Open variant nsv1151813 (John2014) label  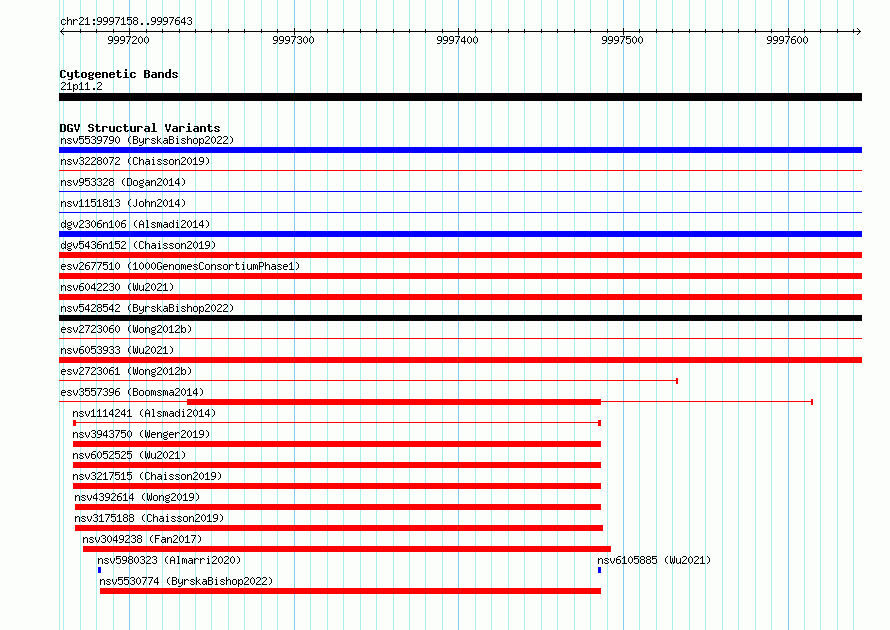(x=123, y=203)
